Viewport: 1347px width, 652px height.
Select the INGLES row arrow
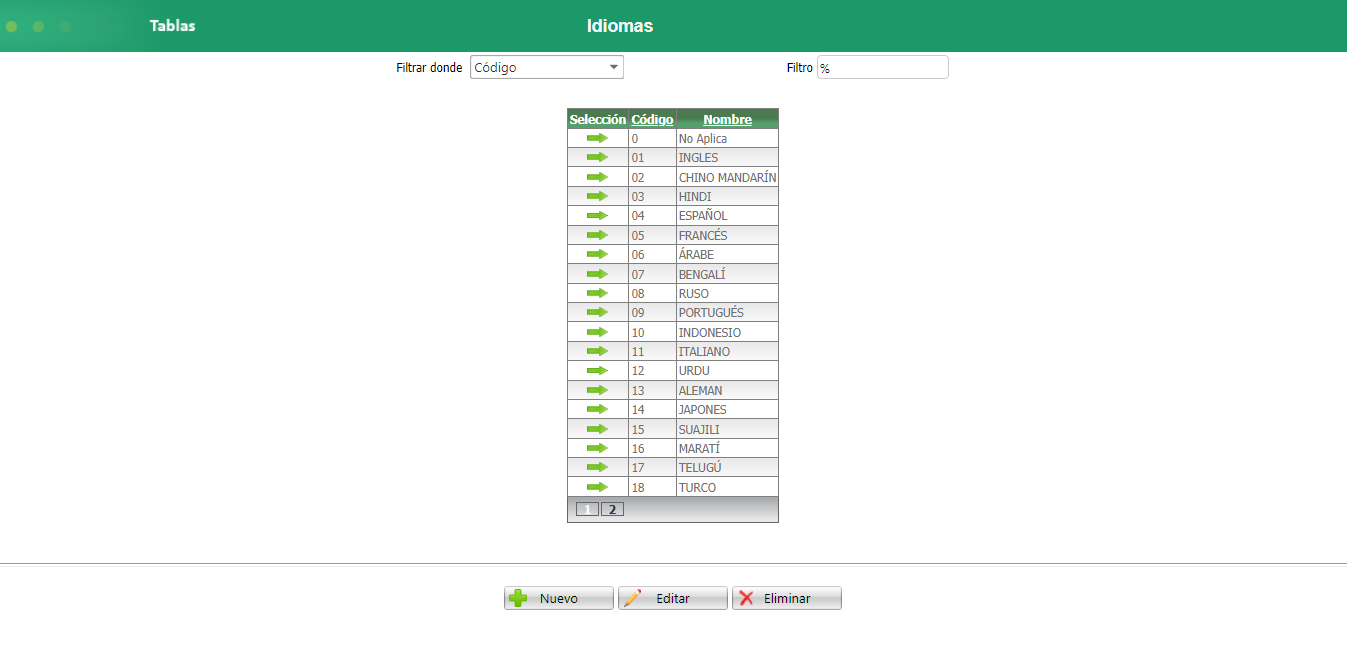coord(597,157)
